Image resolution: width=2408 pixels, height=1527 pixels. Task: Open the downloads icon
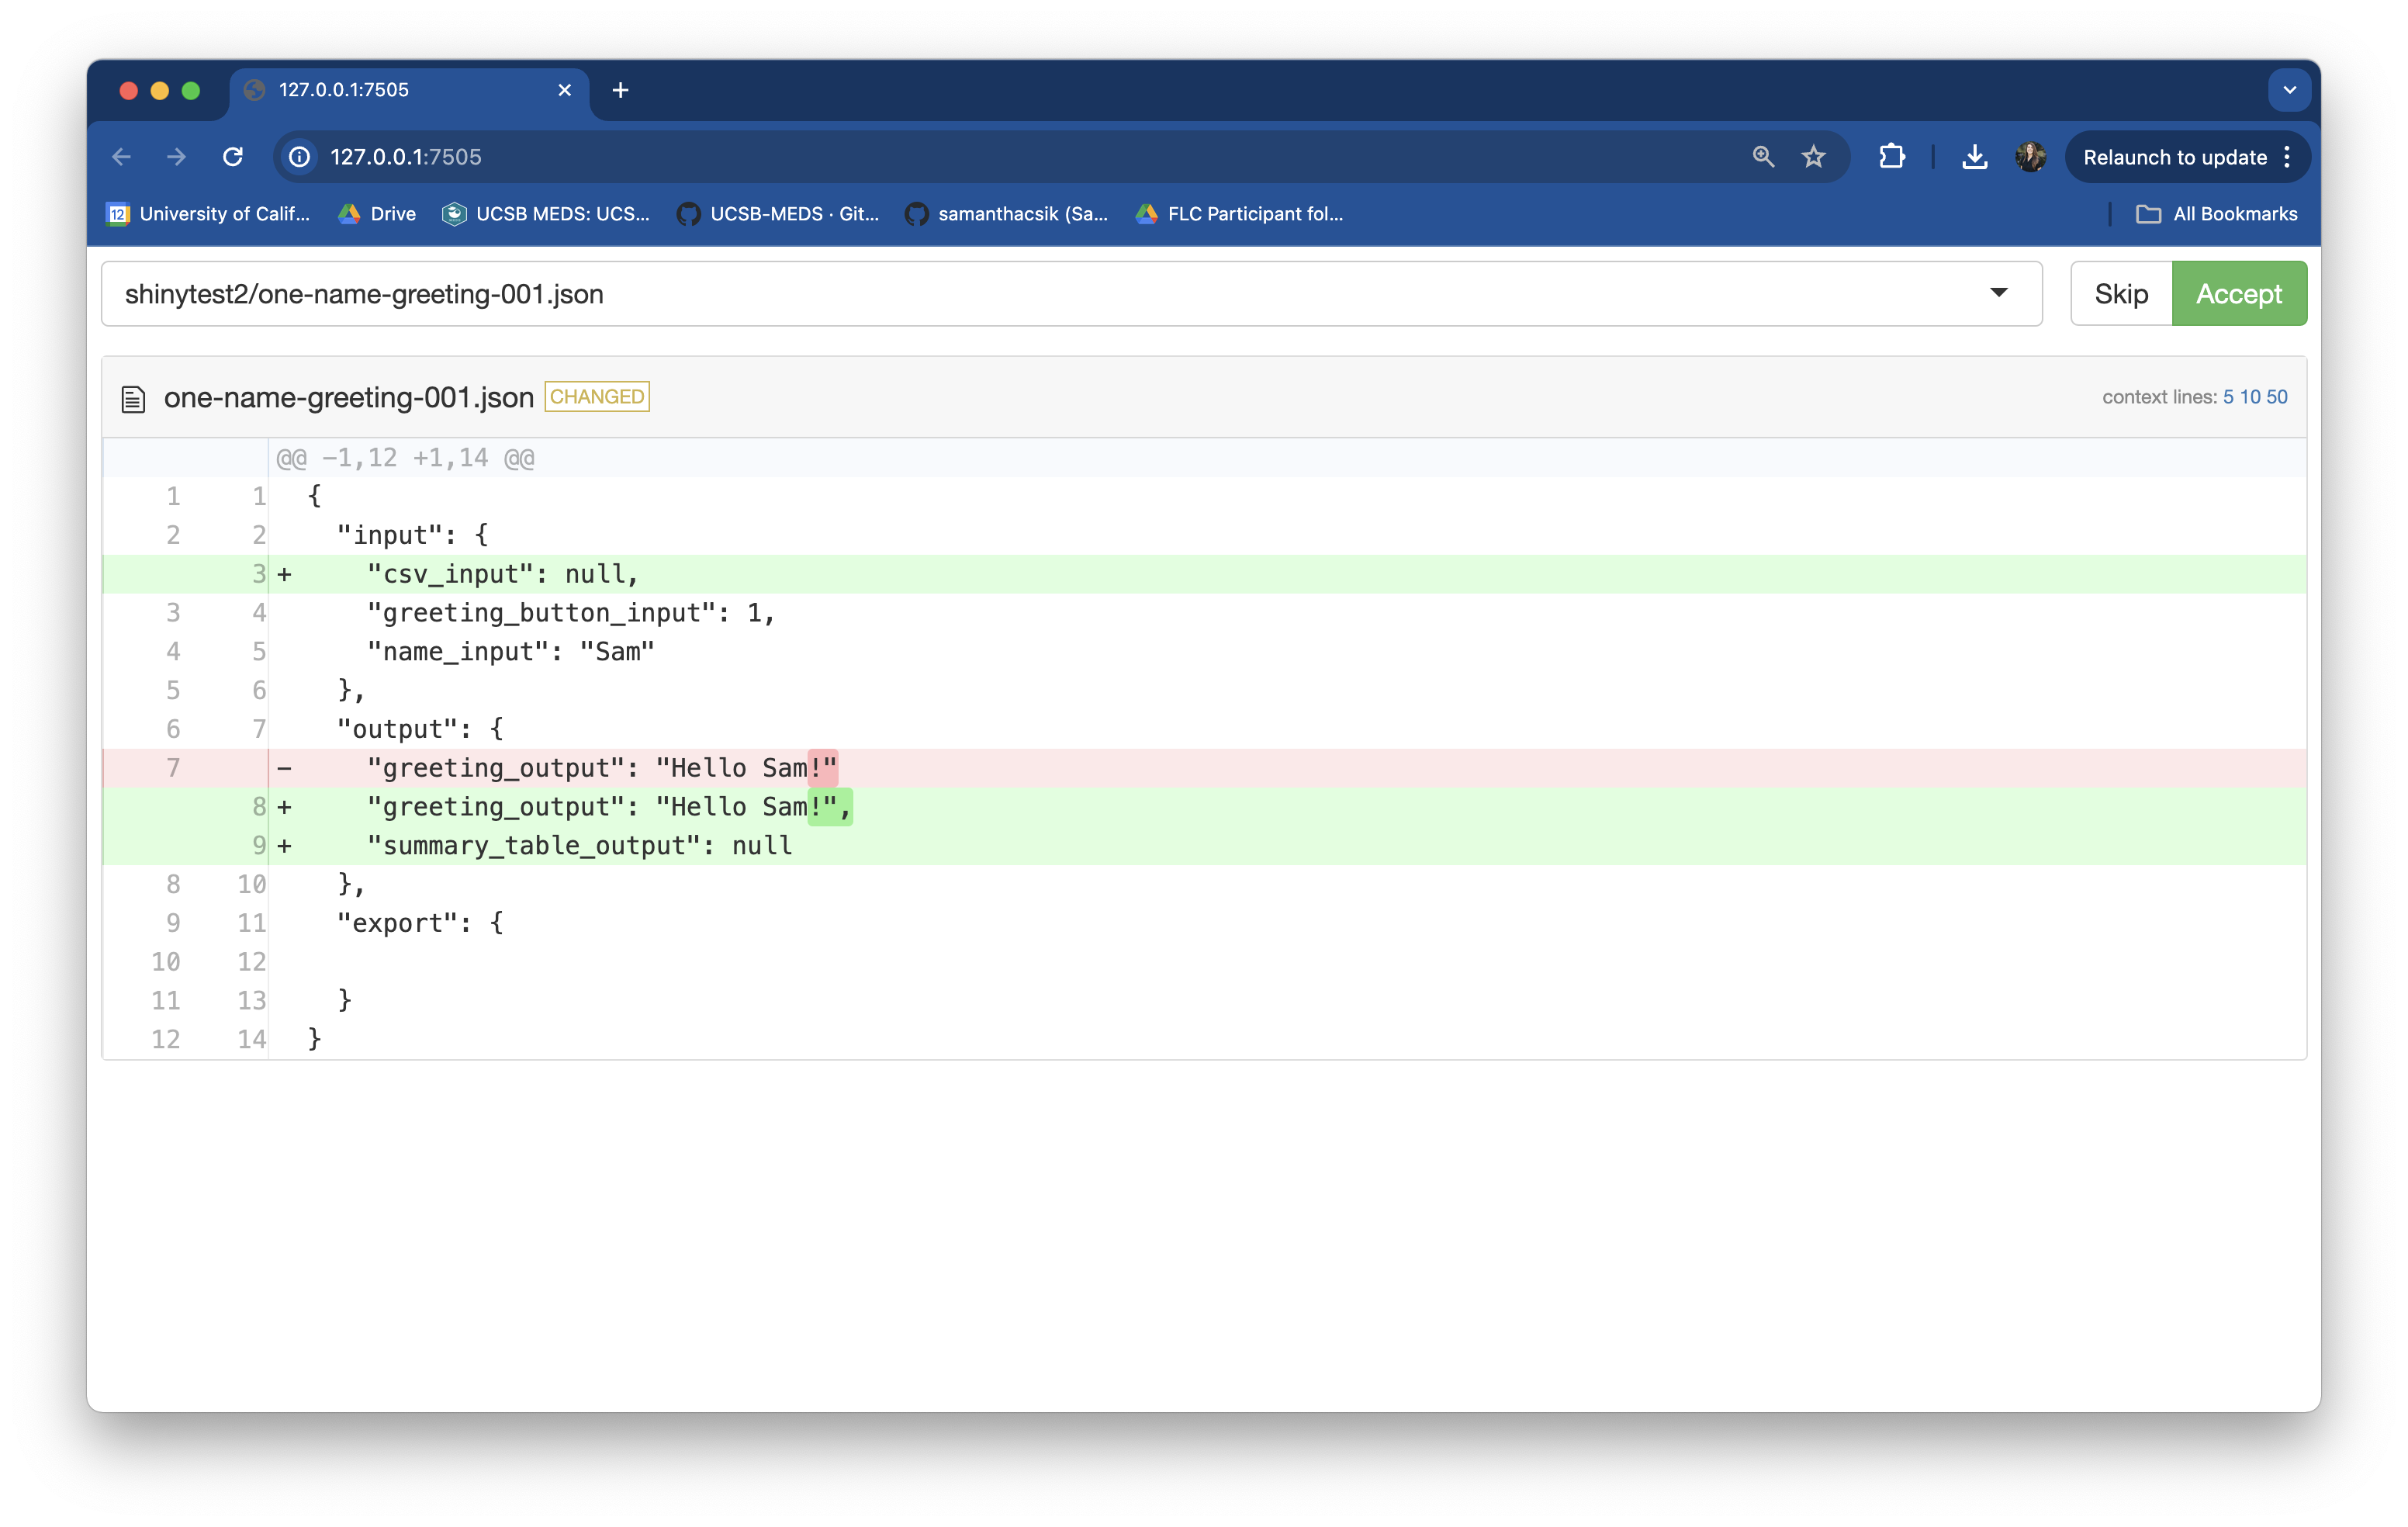tap(1974, 157)
